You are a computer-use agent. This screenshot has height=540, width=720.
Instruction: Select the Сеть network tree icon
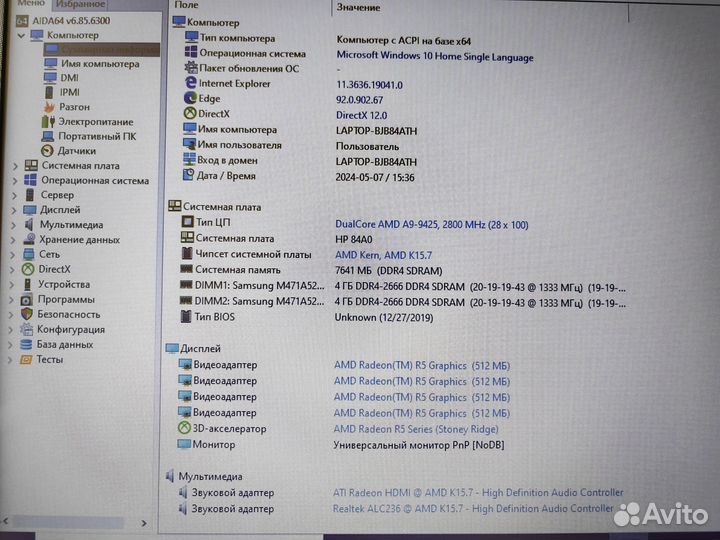pyautogui.click(x=28, y=254)
